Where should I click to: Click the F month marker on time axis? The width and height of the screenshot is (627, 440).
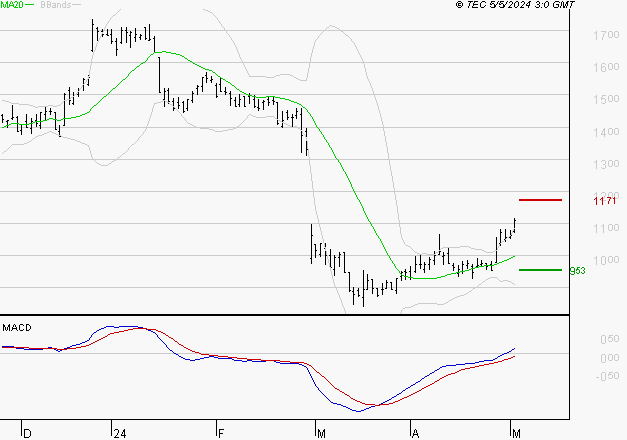[221, 434]
